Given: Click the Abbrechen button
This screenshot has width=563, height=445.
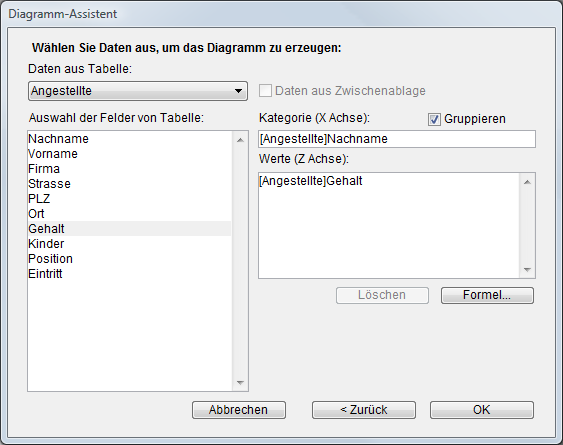Looking at the screenshot, I should click(239, 410).
